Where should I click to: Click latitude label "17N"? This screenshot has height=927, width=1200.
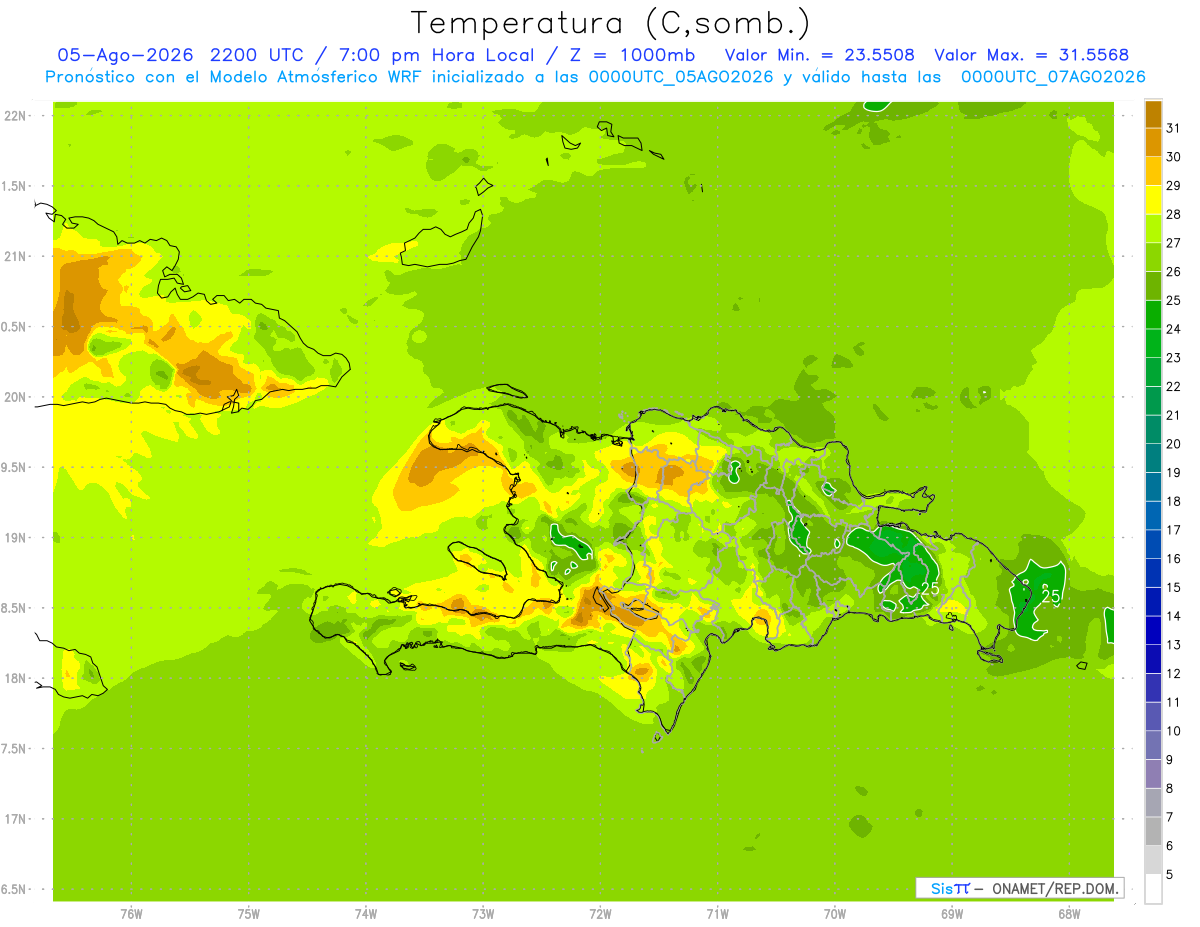click(x=16, y=819)
